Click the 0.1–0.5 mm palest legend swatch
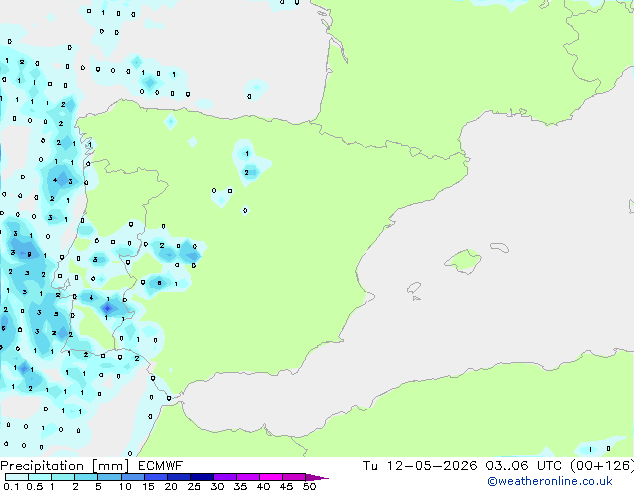This screenshot has width=634, height=490. 17,477
